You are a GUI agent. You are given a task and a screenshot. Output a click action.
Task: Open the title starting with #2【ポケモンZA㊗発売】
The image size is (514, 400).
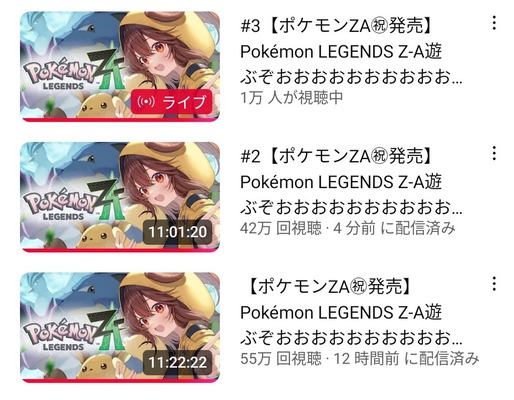coord(351,182)
